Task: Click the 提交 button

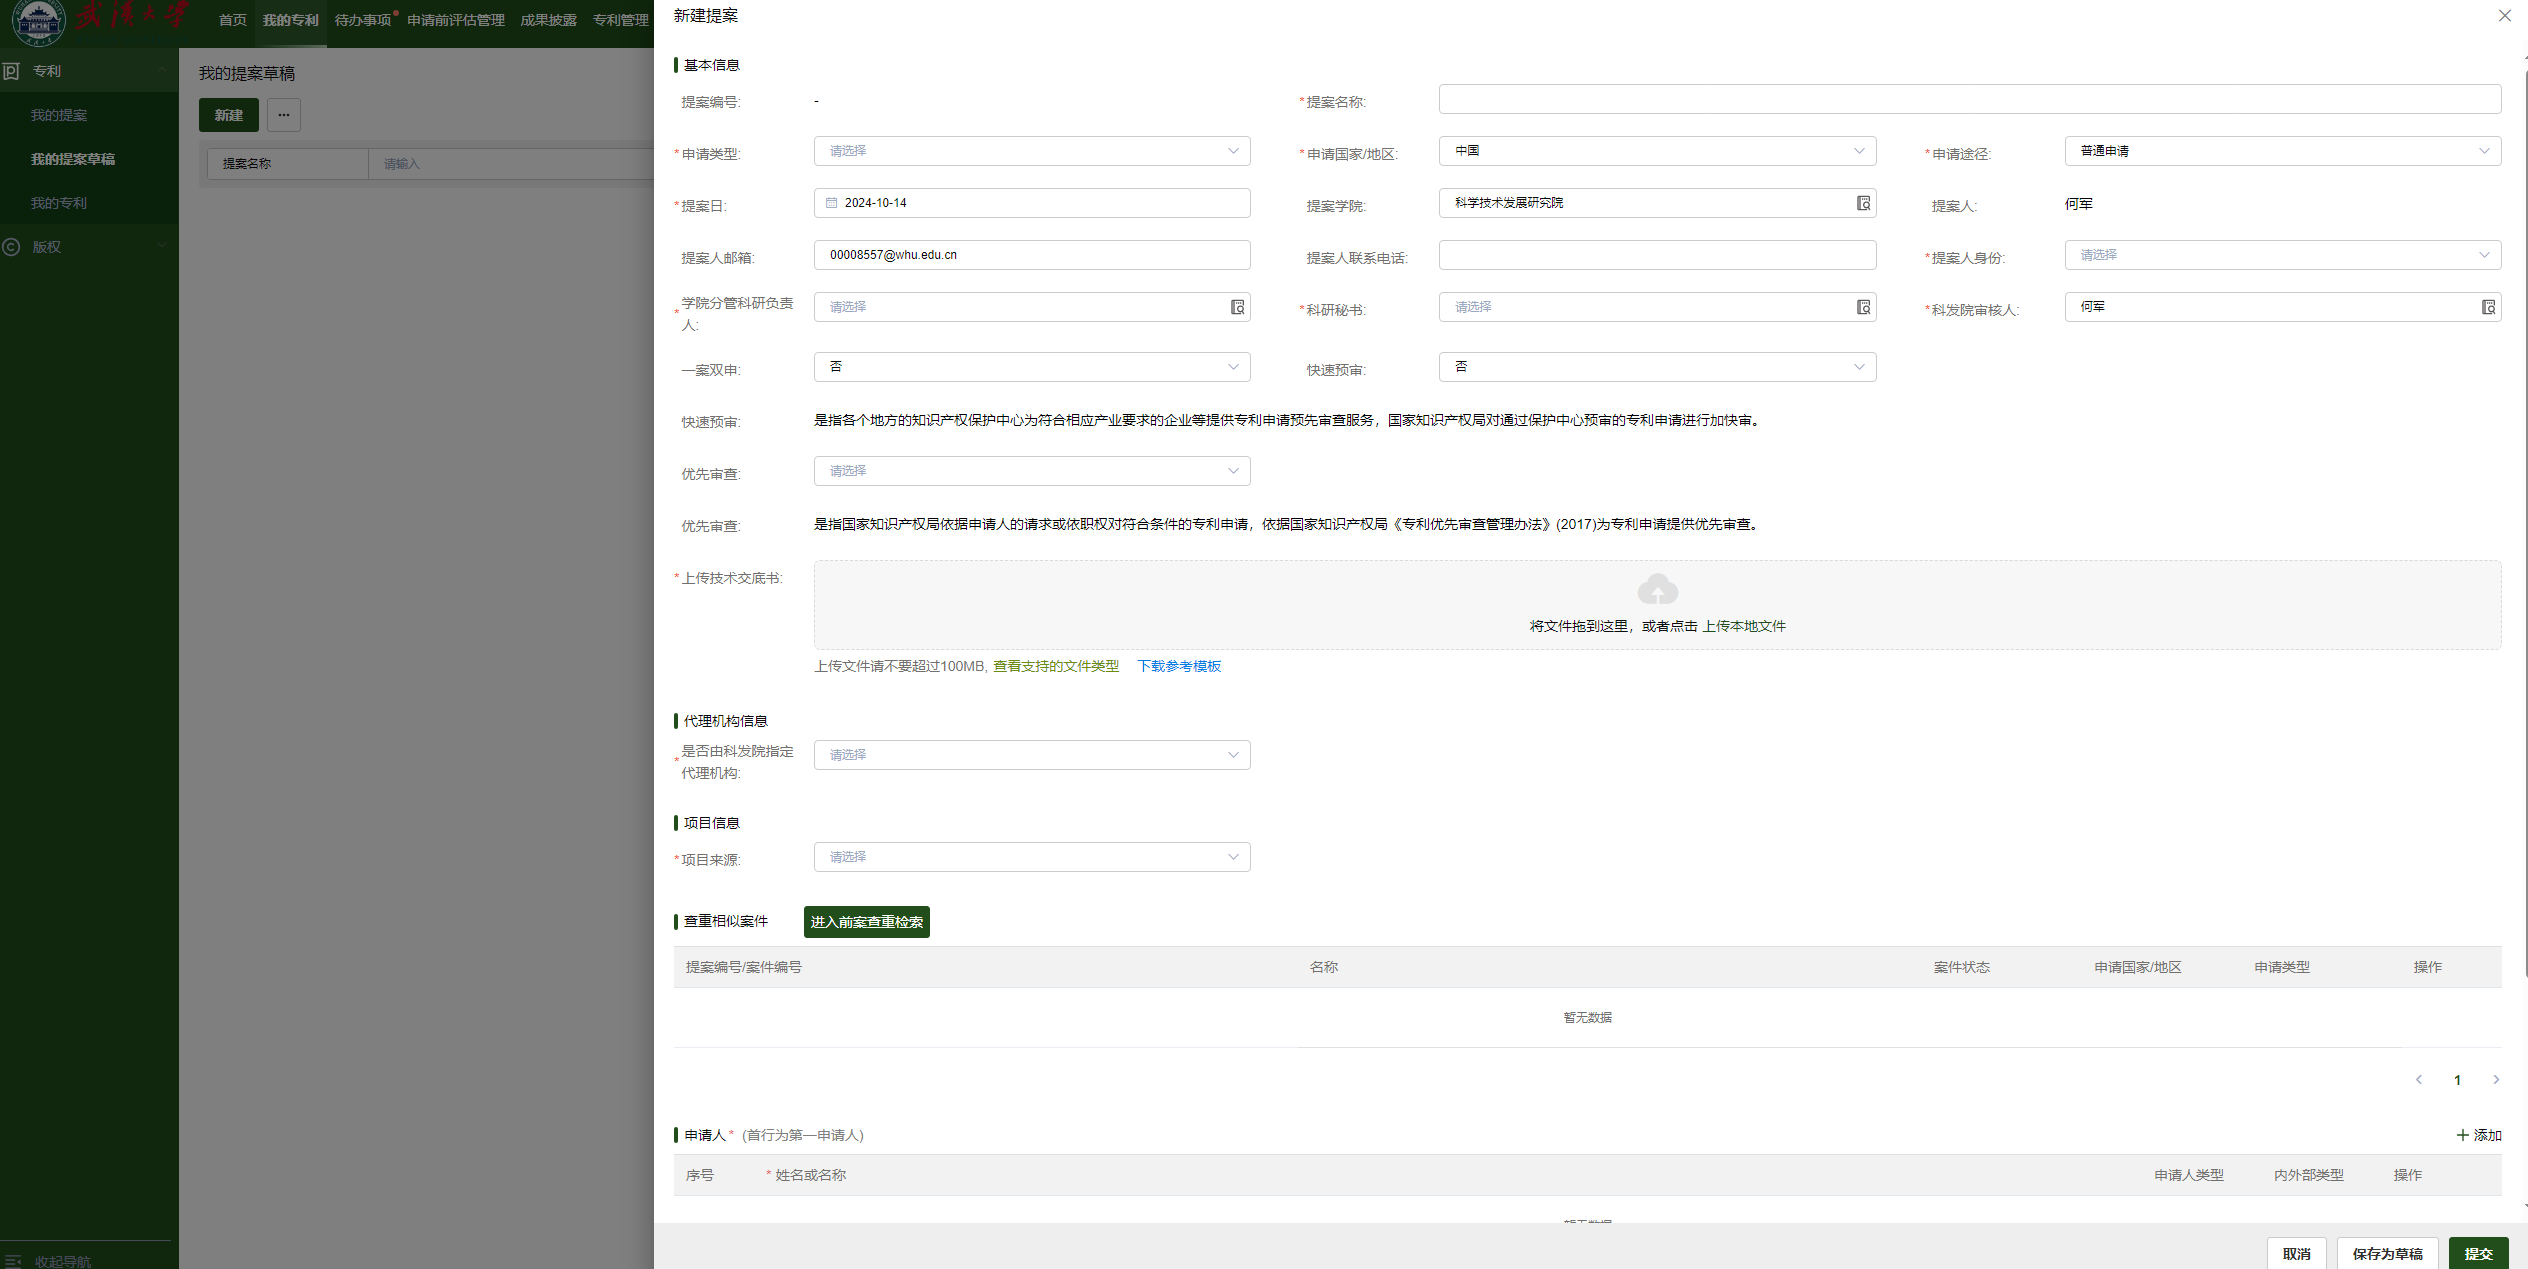Action: pyautogui.click(x=2478, y=1253)
